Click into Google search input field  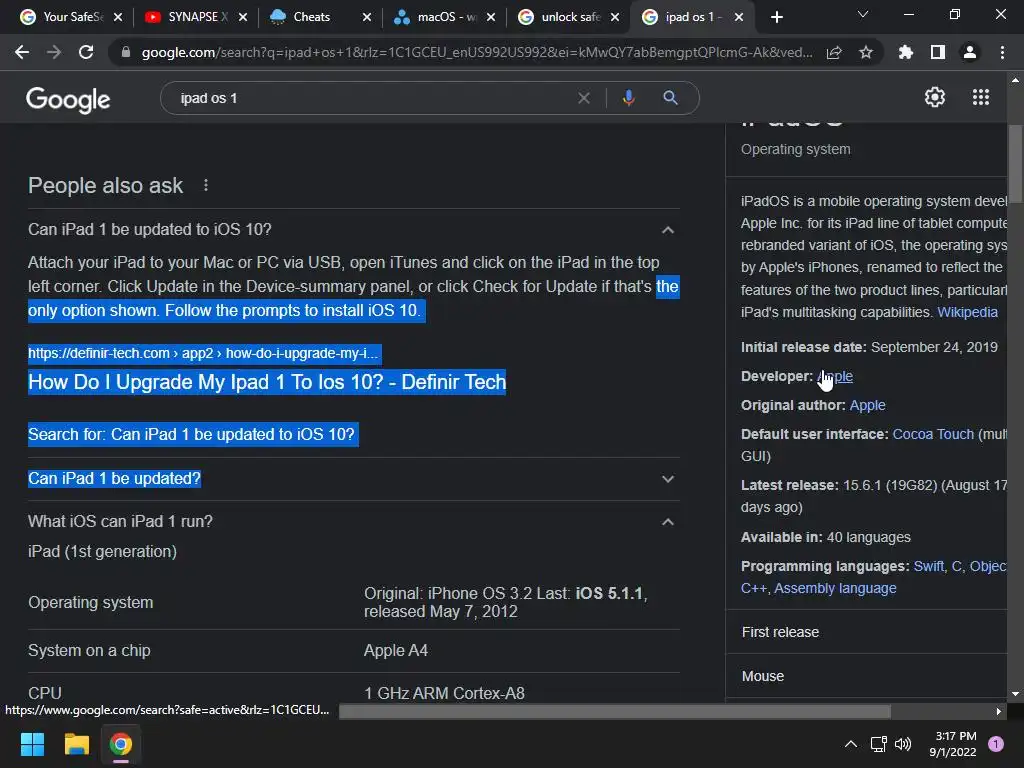pyautogui.click(x=372, y=98)
